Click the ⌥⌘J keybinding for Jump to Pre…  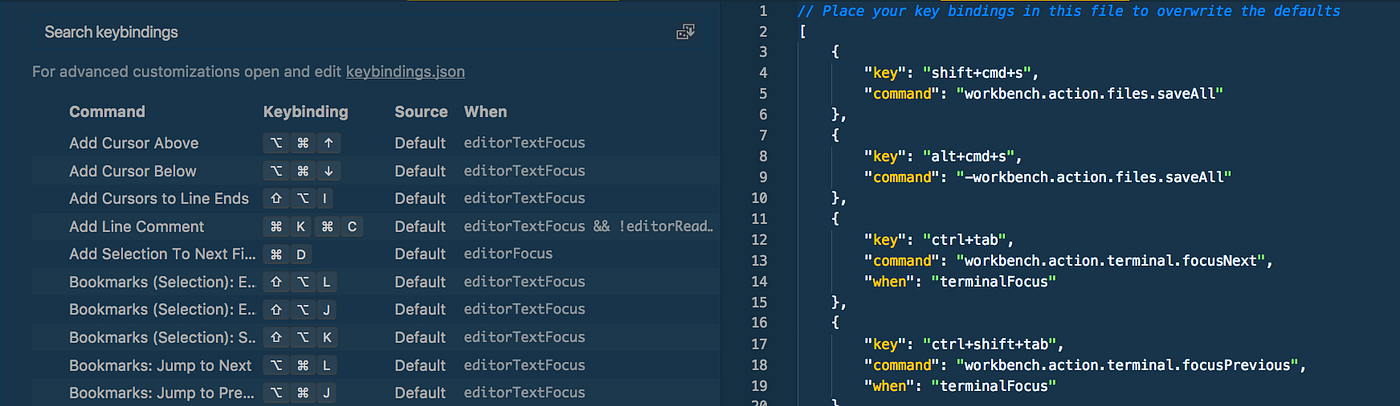(301, 393)
